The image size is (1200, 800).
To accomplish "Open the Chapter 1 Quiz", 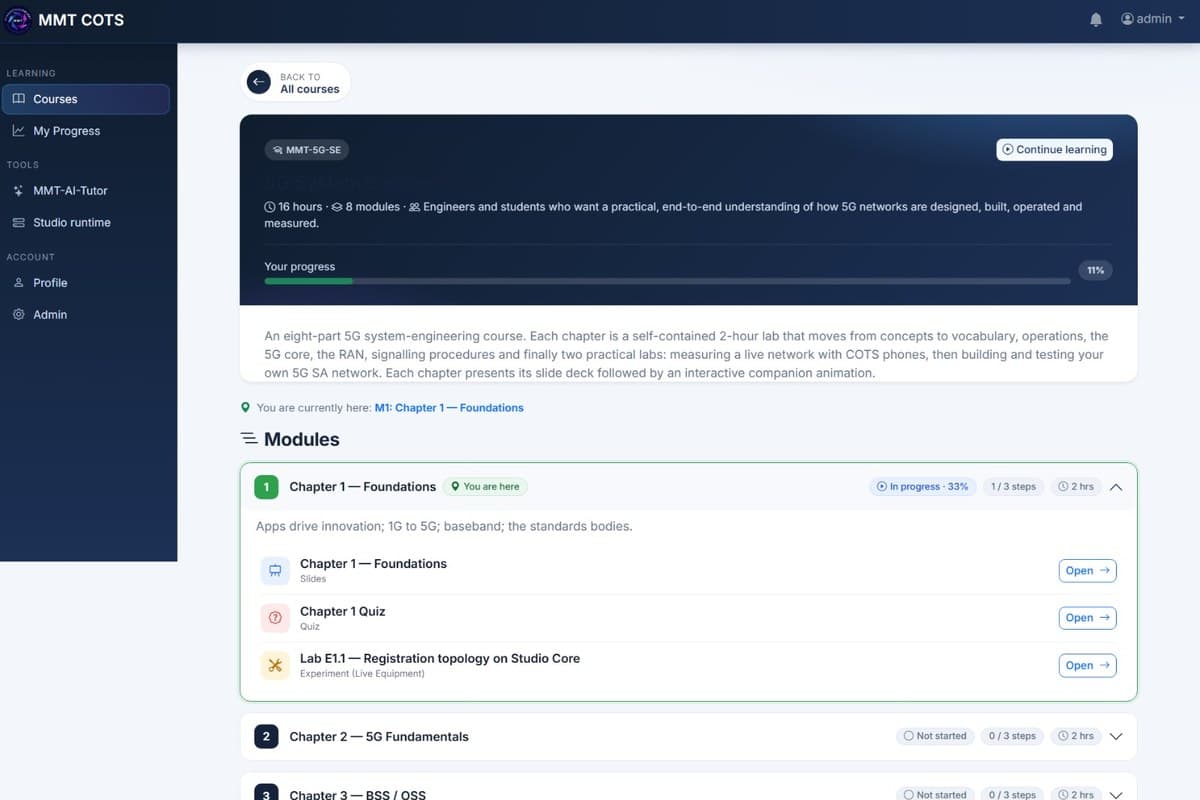I will point(1088,618).
